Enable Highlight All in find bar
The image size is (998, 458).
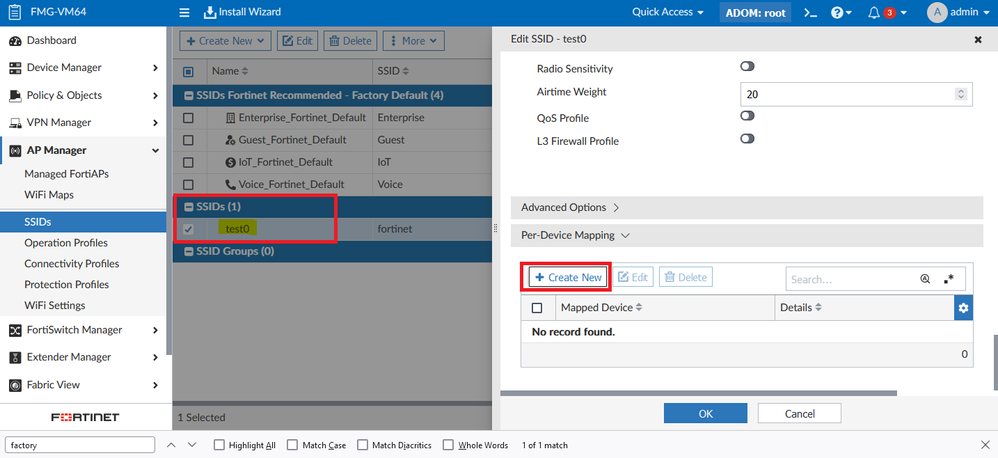tap(219, 445)
